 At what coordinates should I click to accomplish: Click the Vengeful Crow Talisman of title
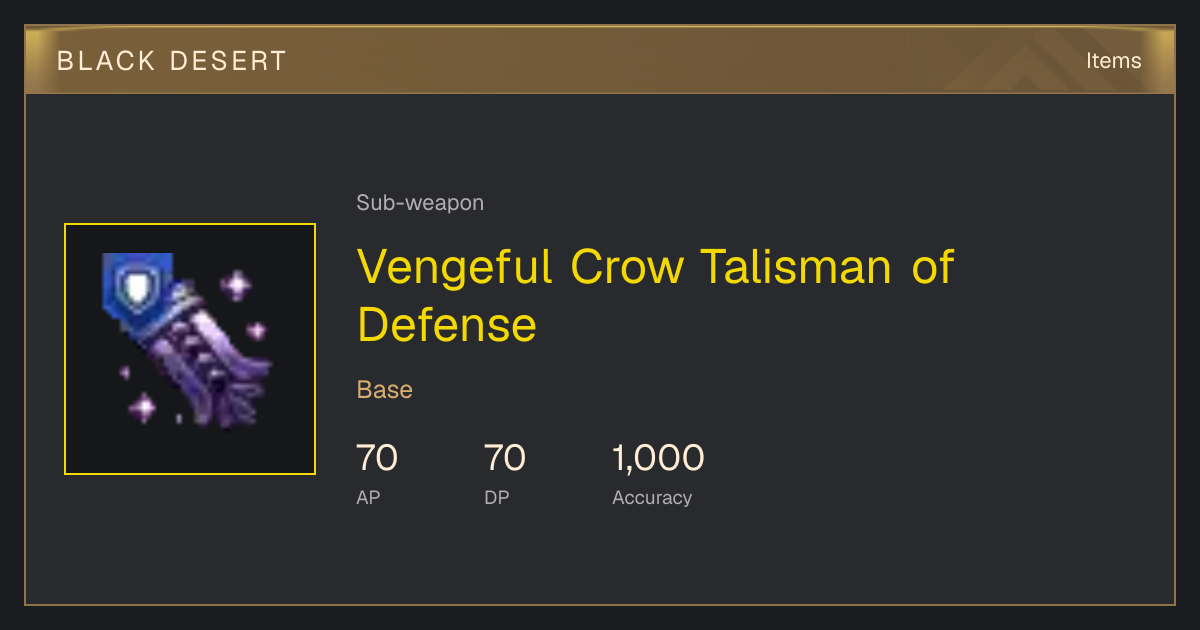click(656, 268)
